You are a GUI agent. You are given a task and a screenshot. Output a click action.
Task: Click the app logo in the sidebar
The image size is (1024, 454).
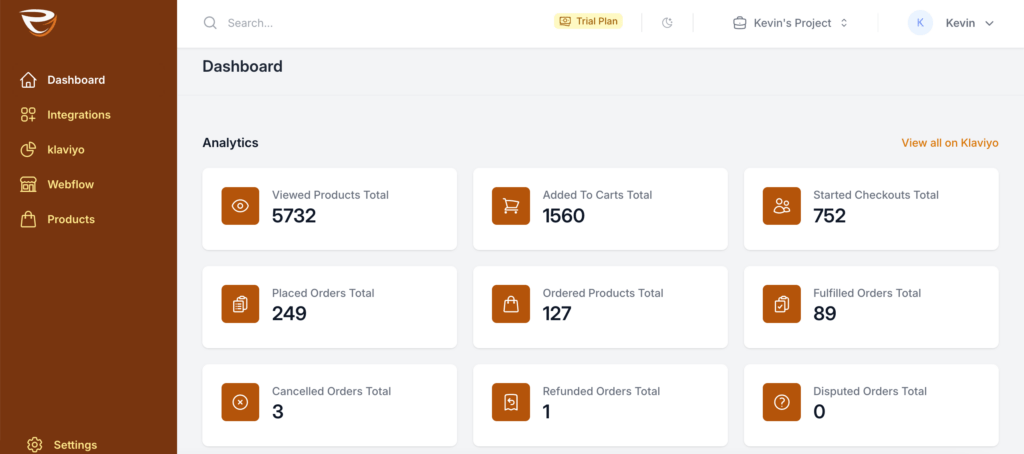pos(38,23)
